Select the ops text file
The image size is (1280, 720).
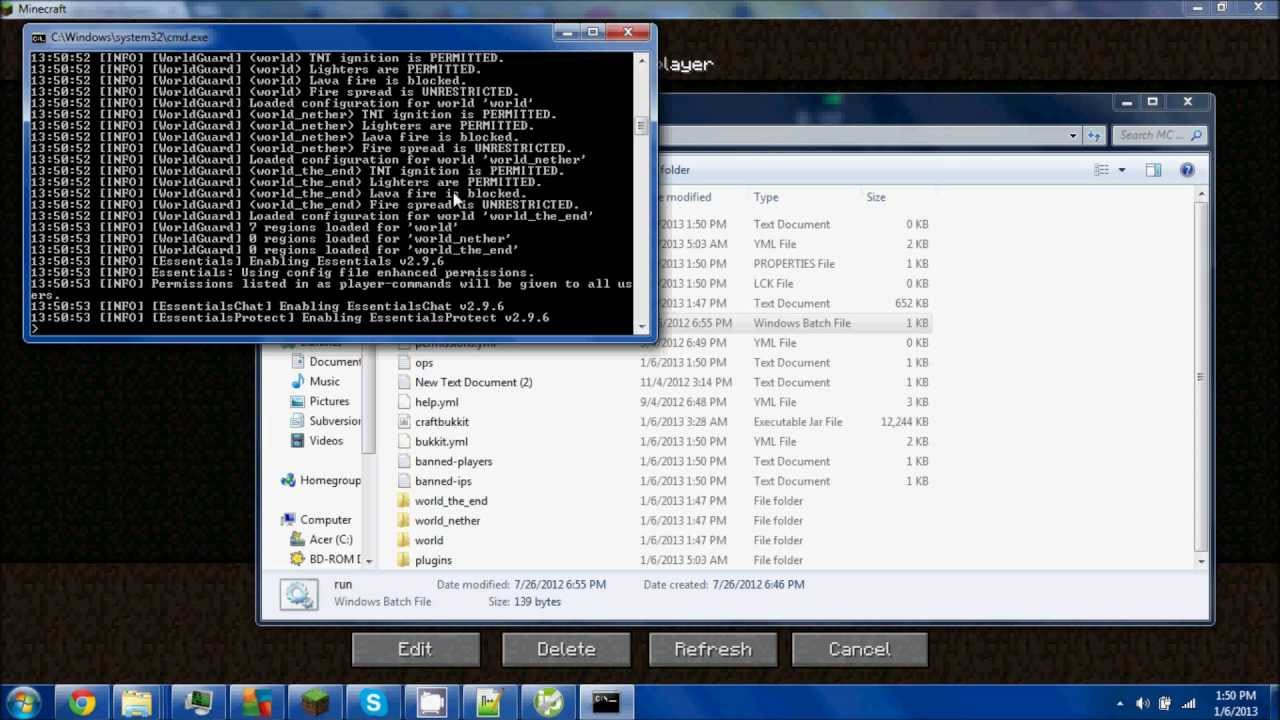tap(424, 363)
